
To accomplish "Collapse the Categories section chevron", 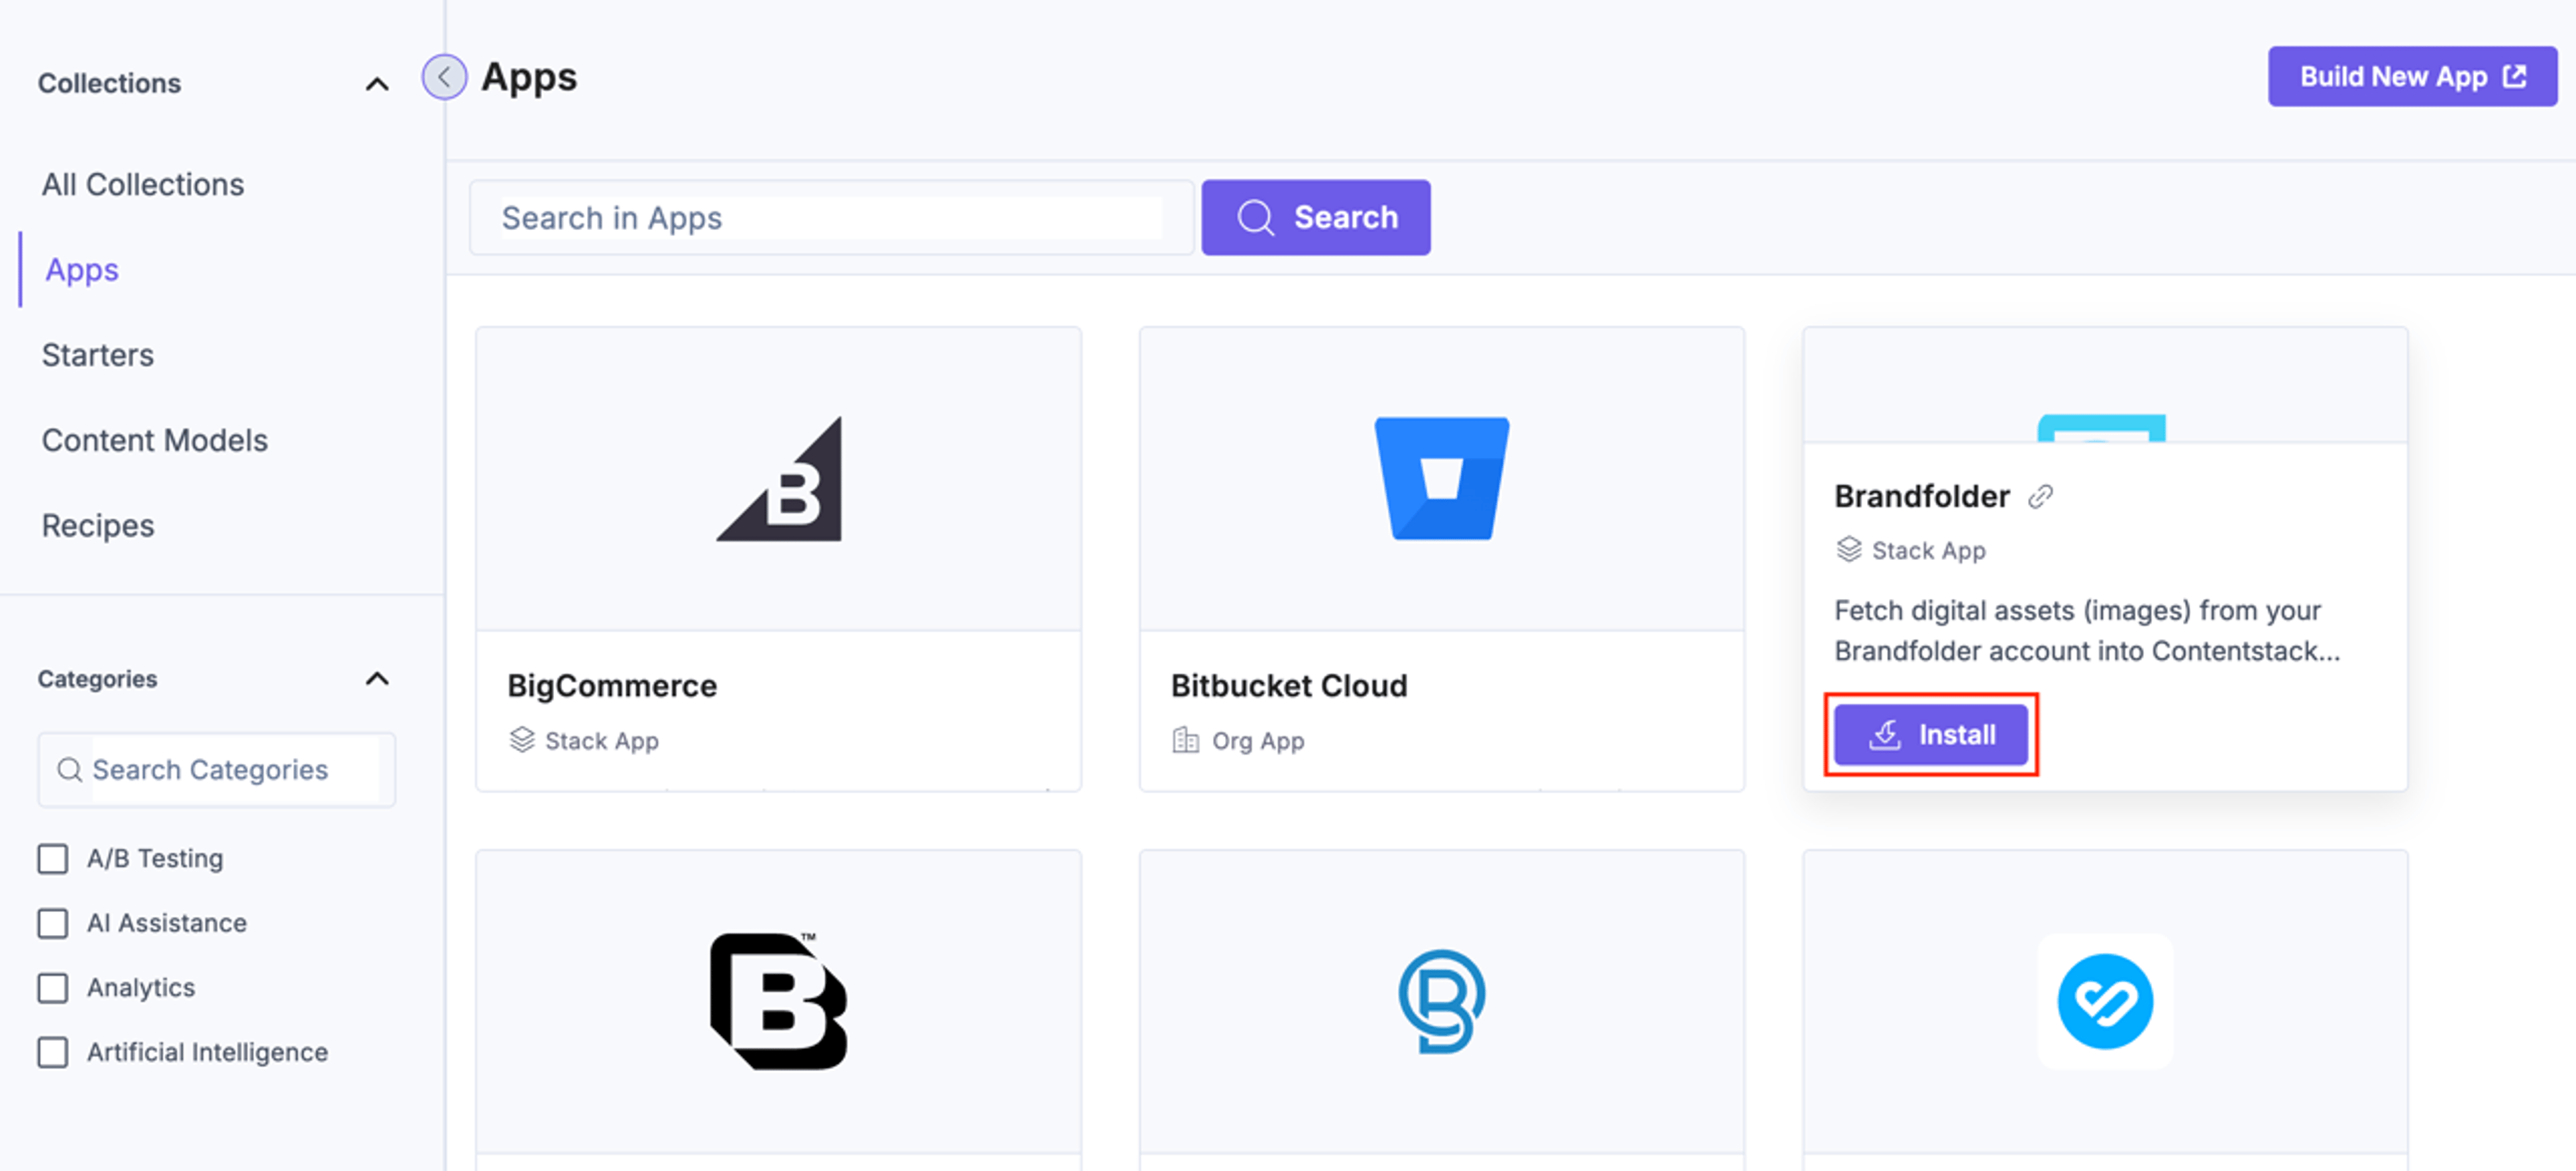I will [x=377, y=679].
